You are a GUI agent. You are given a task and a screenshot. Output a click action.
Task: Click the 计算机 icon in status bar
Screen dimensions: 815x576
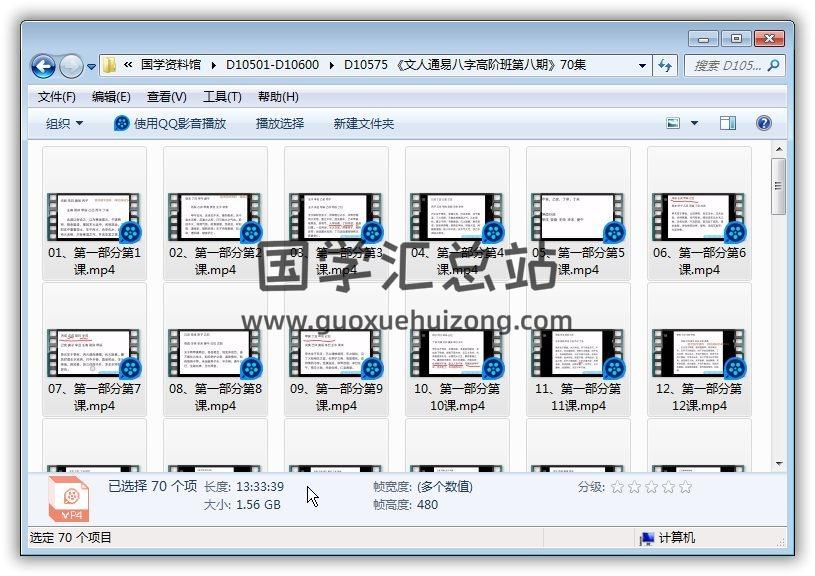coord(648,538)
